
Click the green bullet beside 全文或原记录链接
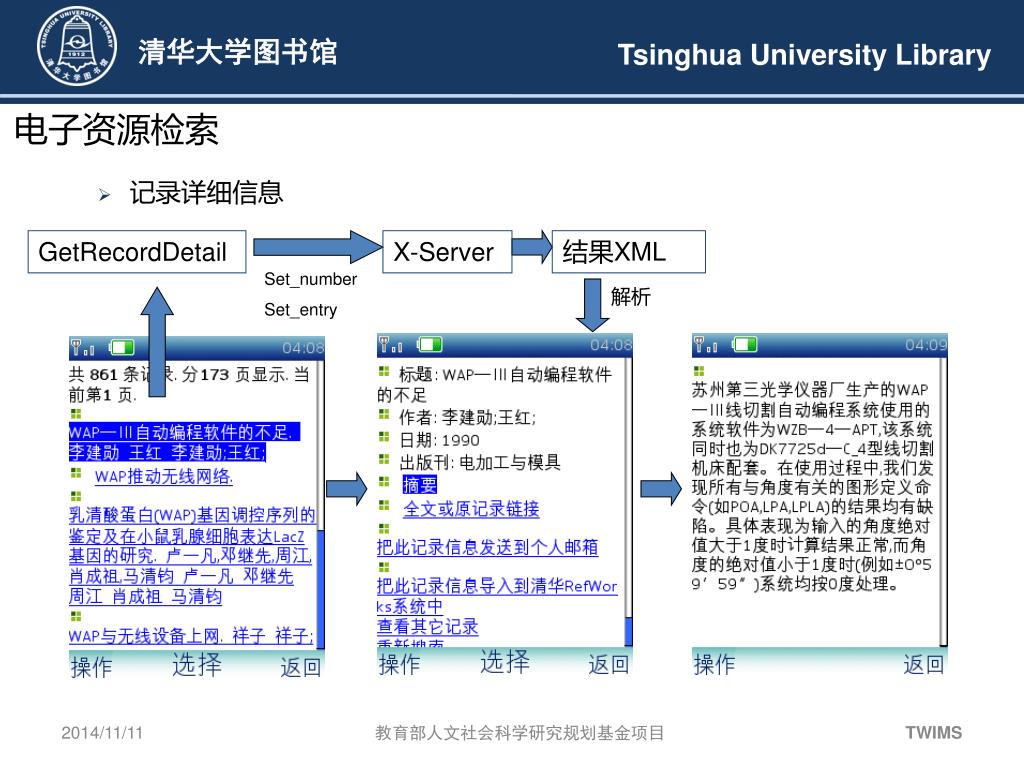384,505
